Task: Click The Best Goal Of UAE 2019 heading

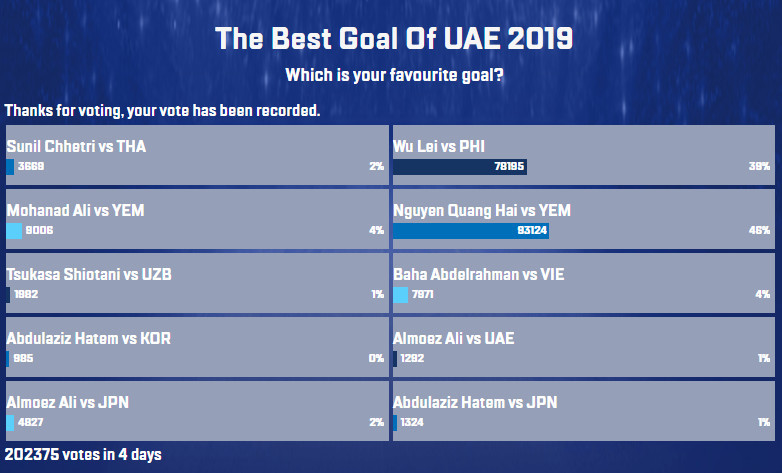Action: coord(394,40)
